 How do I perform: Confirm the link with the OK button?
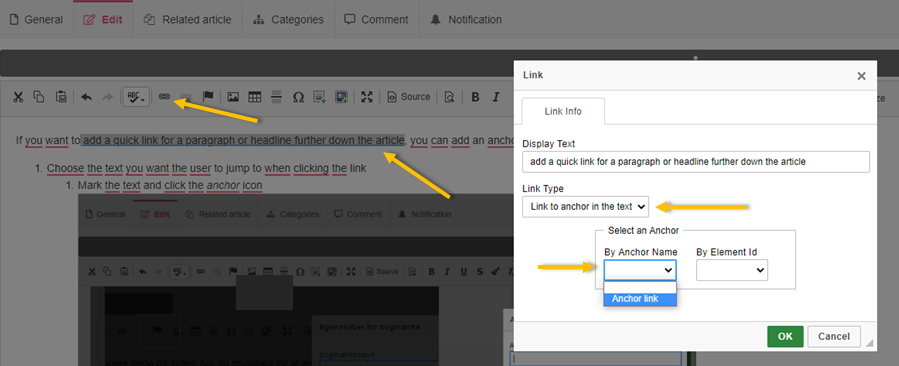[785, 337]
